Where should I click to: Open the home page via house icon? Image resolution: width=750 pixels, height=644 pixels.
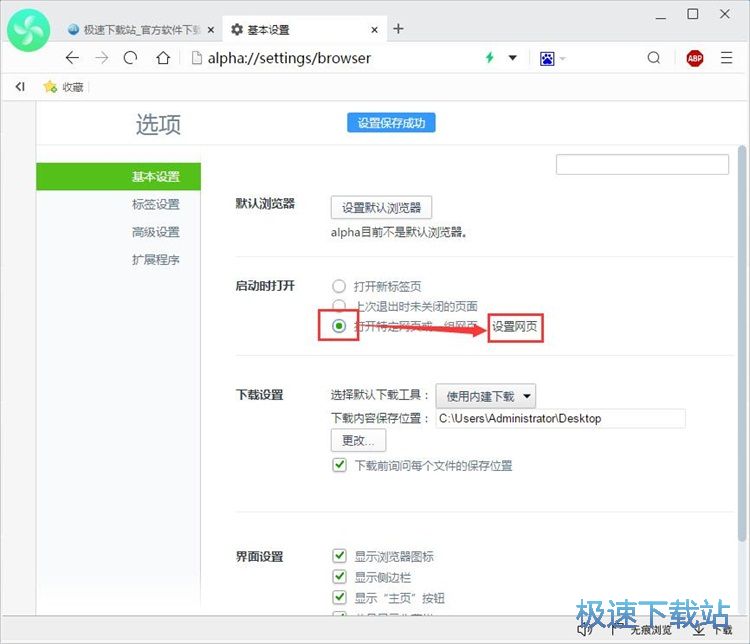(x=163, y=58)
